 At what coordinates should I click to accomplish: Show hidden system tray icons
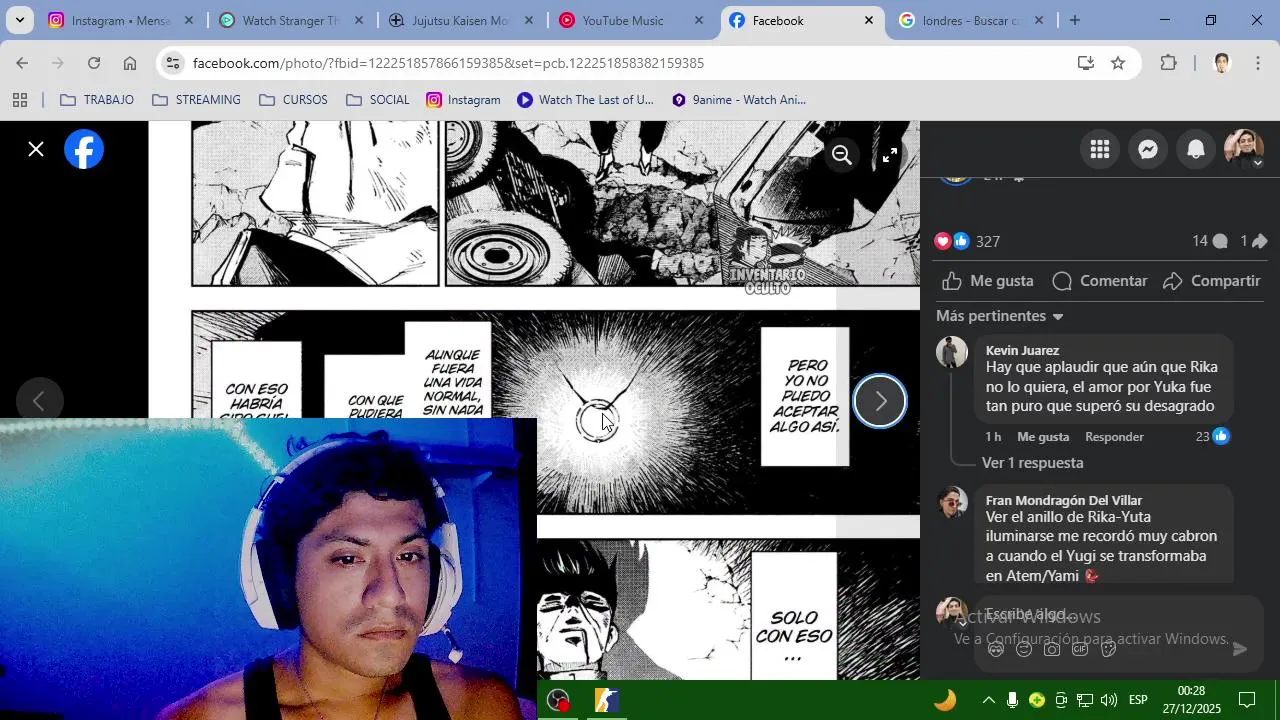coord(988,700)
